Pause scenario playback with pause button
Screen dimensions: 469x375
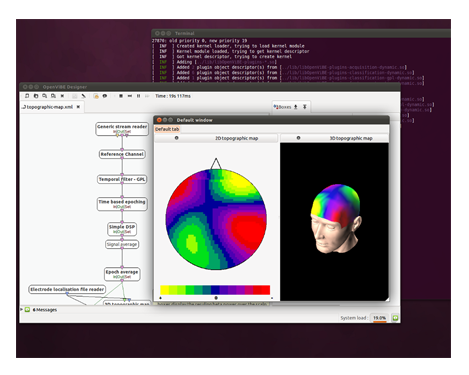(138, 96)
